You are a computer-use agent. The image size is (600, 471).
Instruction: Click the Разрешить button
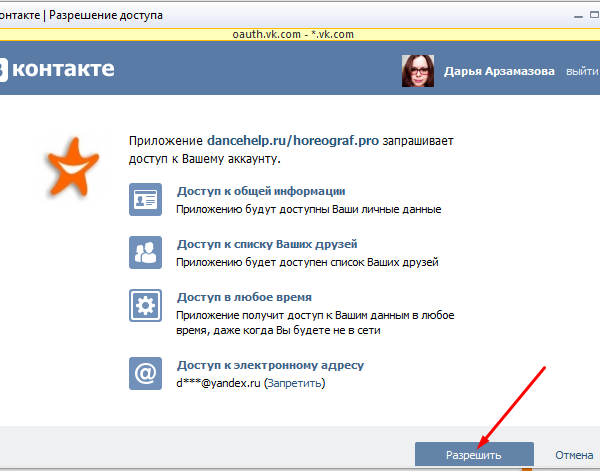pyautogui.click(x=474, y=454)
